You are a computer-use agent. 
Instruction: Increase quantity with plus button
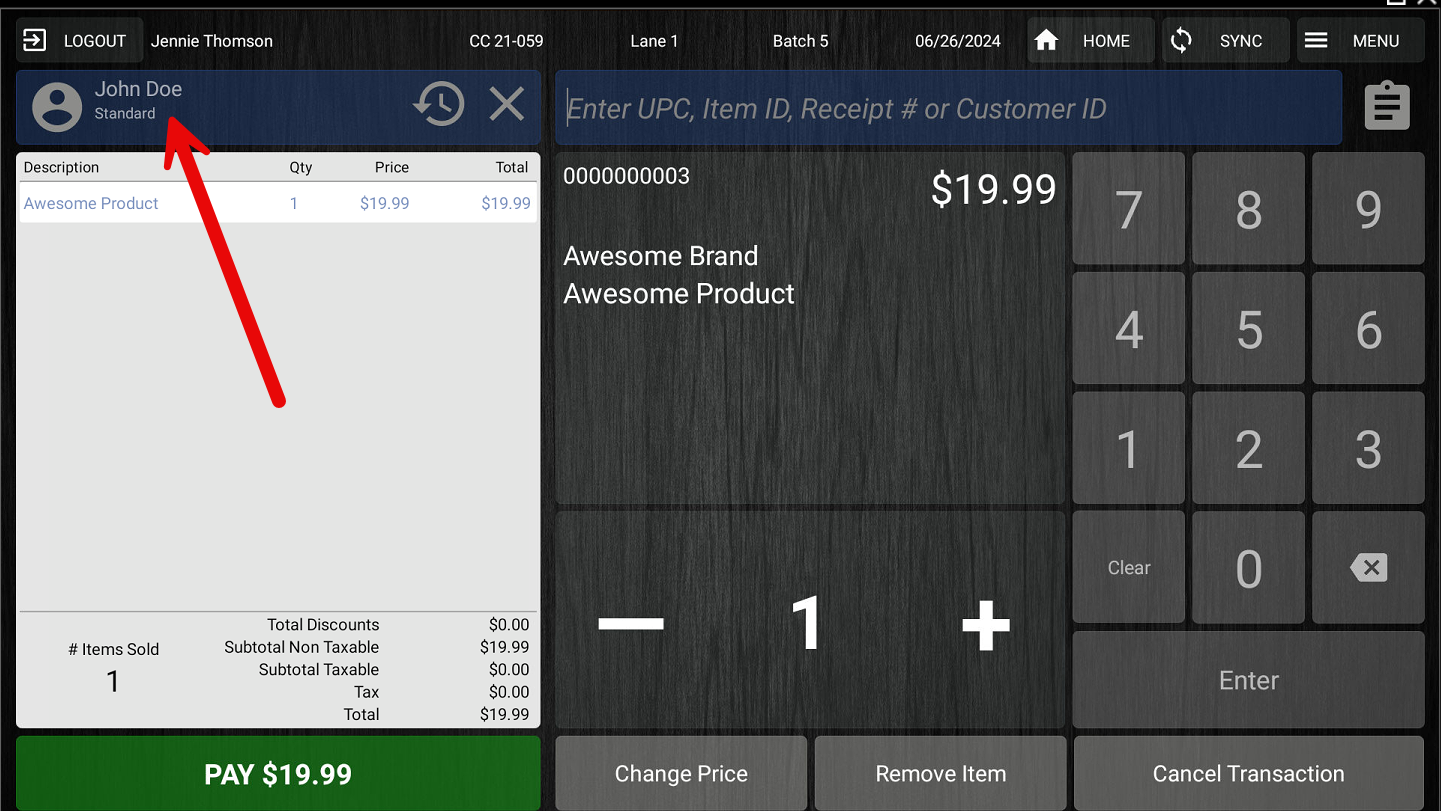click(985, 624)
